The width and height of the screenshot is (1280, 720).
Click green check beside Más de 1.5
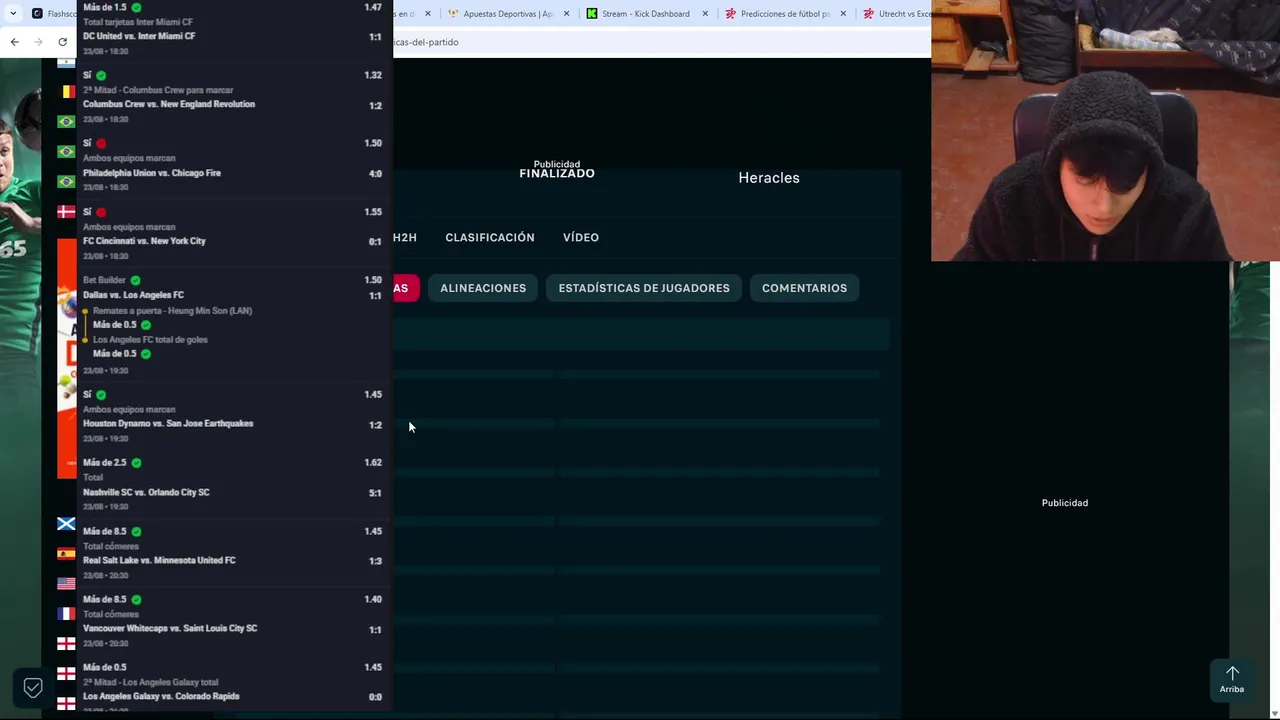coord(136,7)
